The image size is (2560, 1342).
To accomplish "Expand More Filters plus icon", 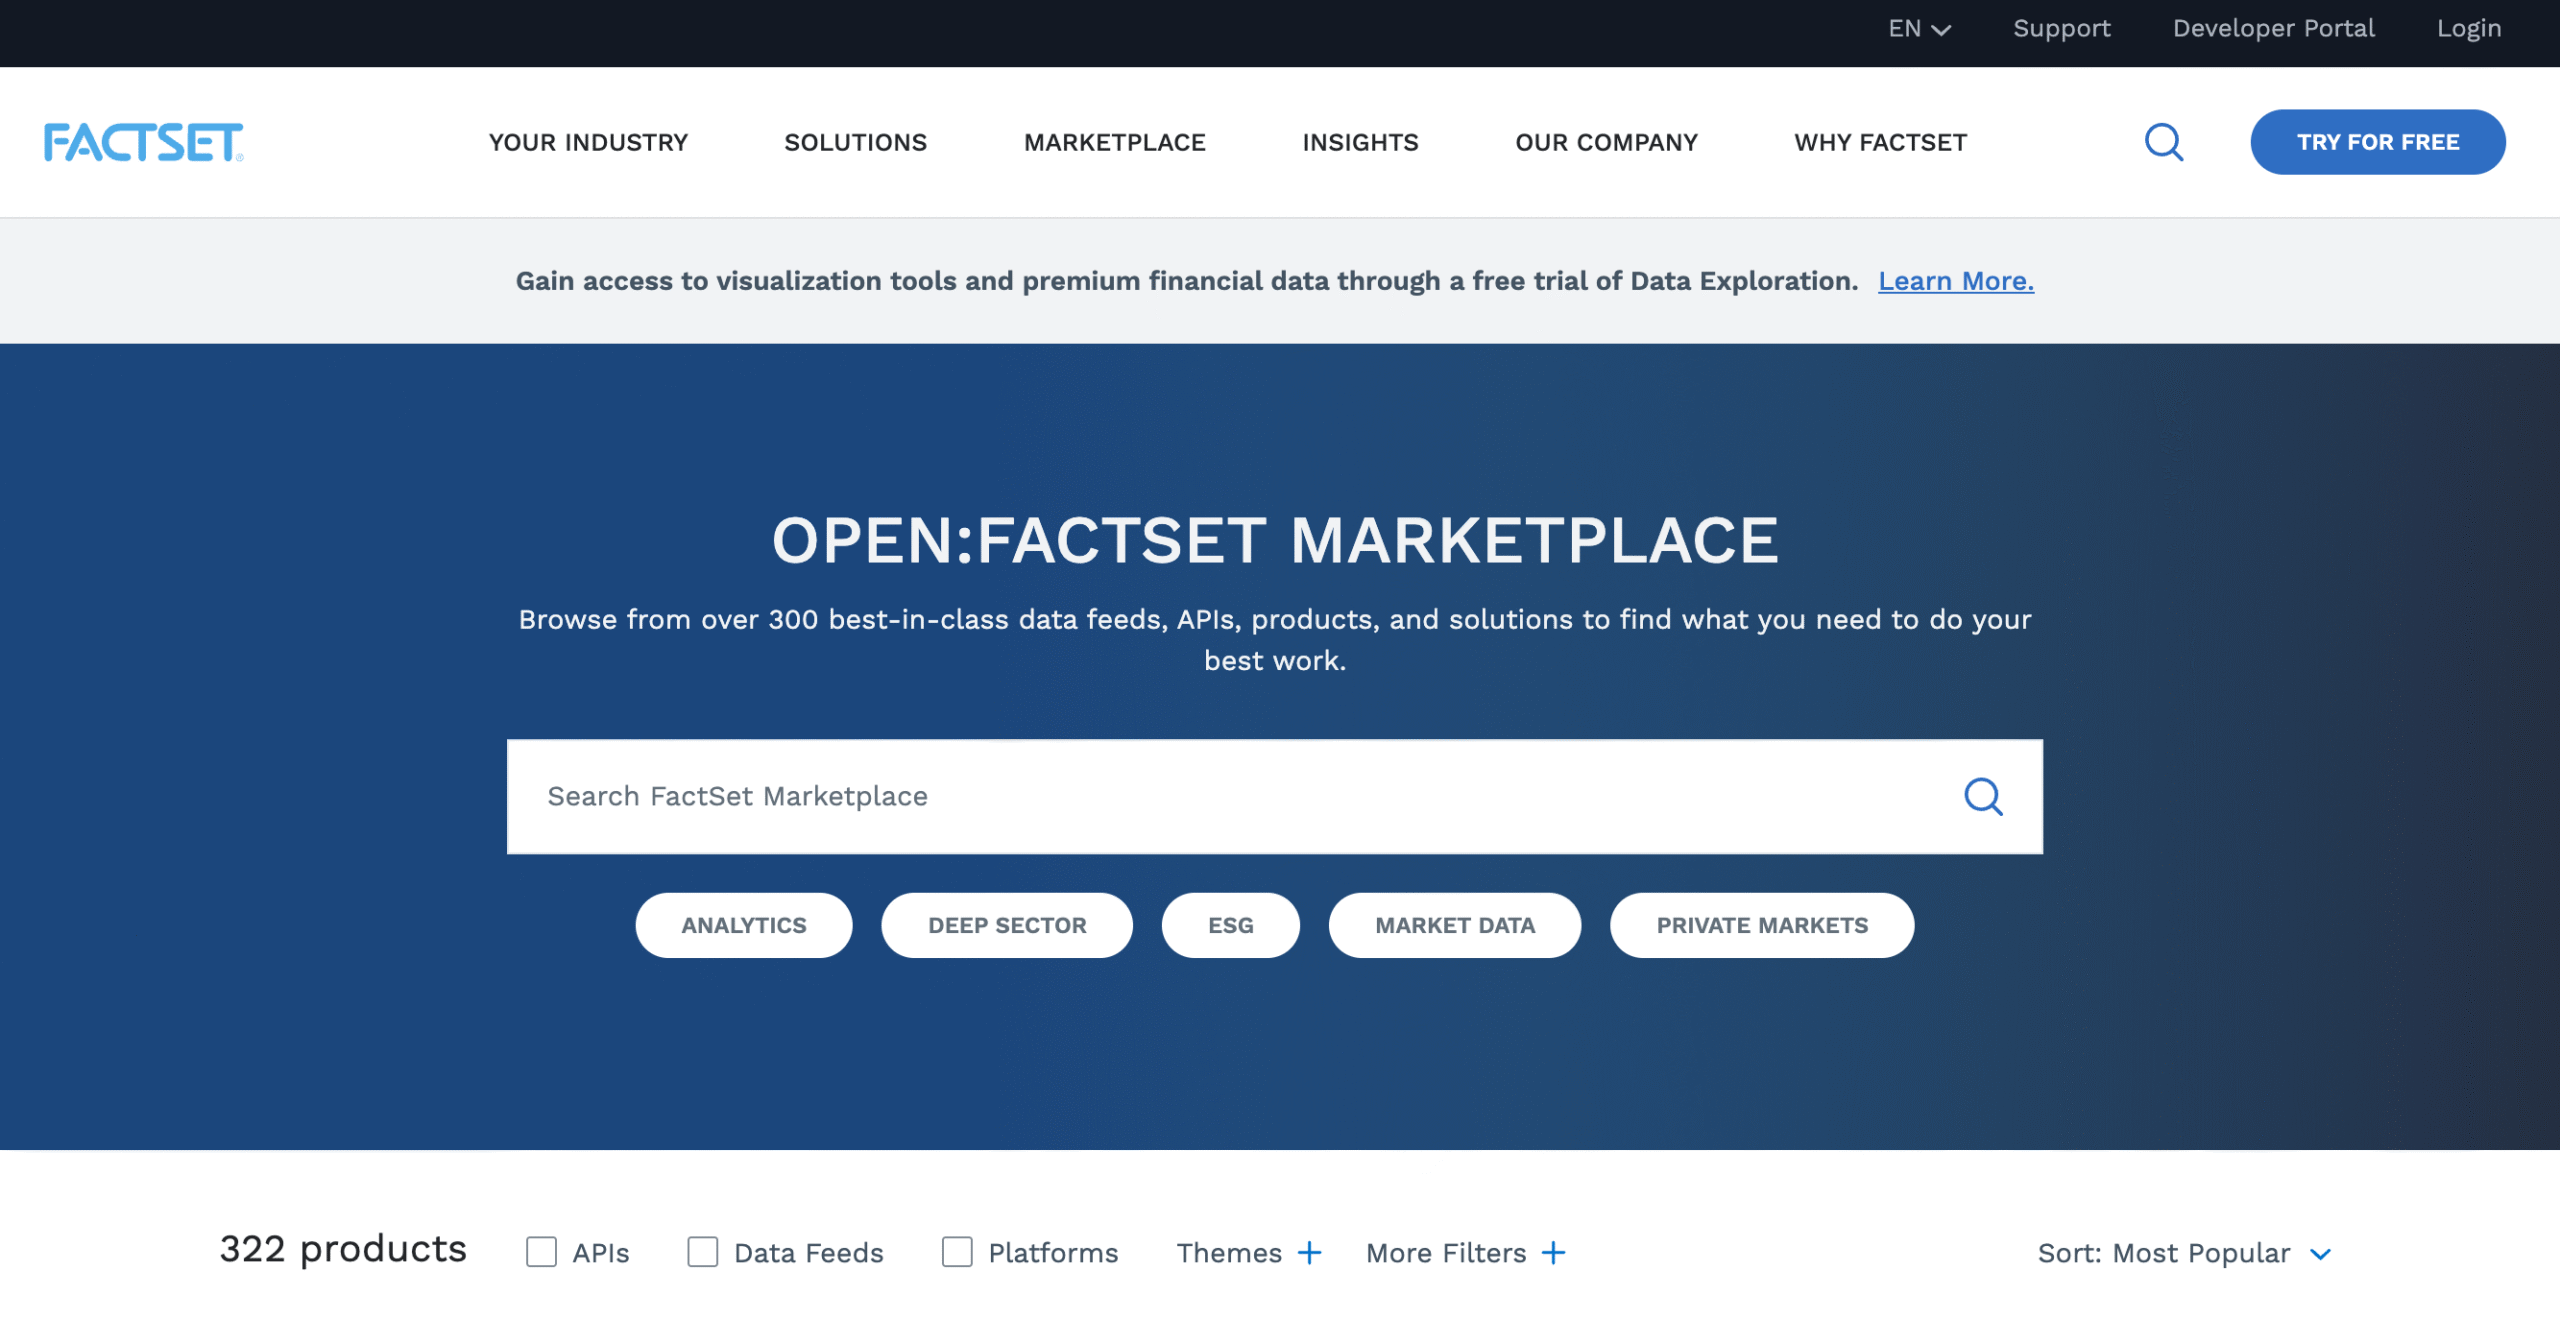I will [1553, 1253].
